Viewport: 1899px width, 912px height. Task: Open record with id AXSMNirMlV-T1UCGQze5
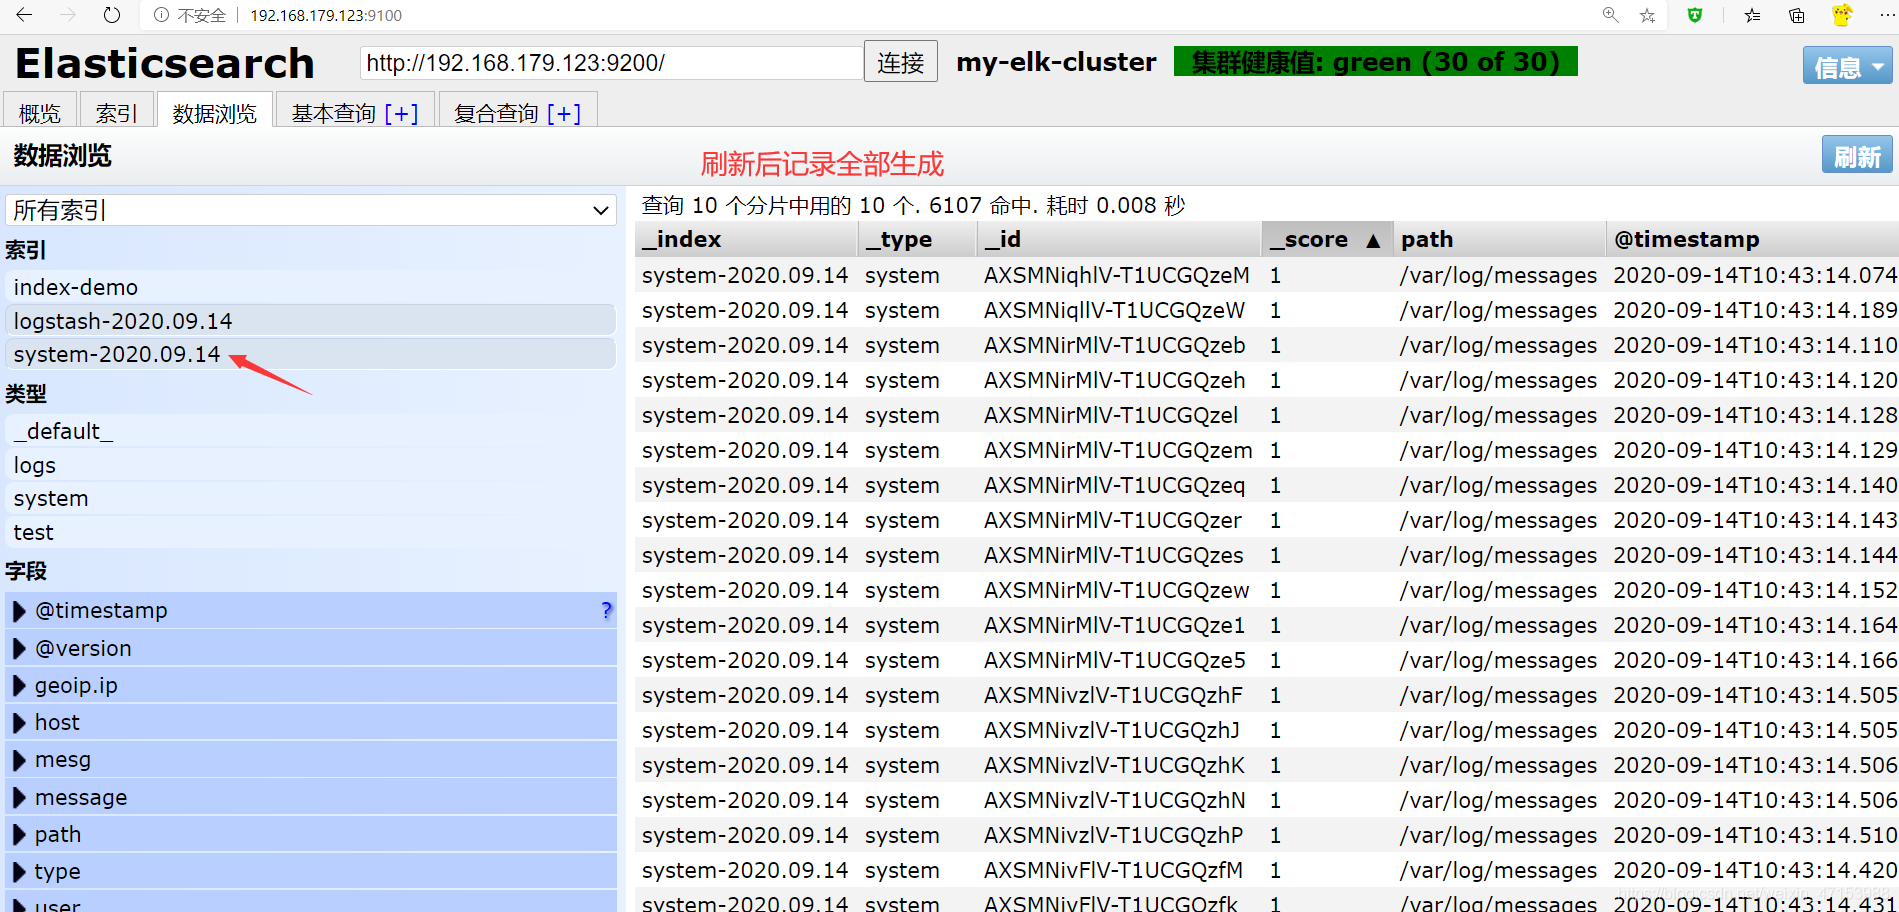pos(1114,660)
